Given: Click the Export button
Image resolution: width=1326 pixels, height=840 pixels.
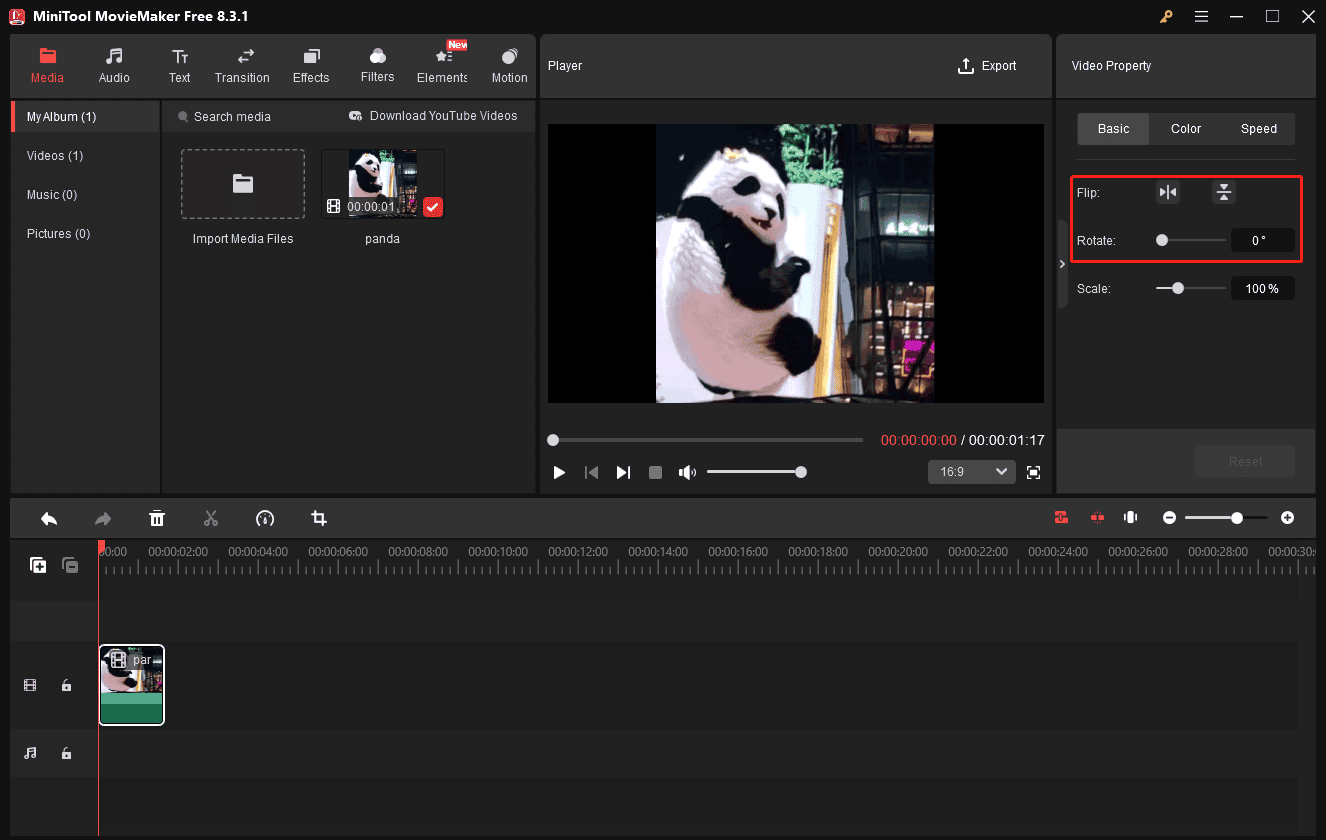Looking at the screenshot, I should pos(987,66).
